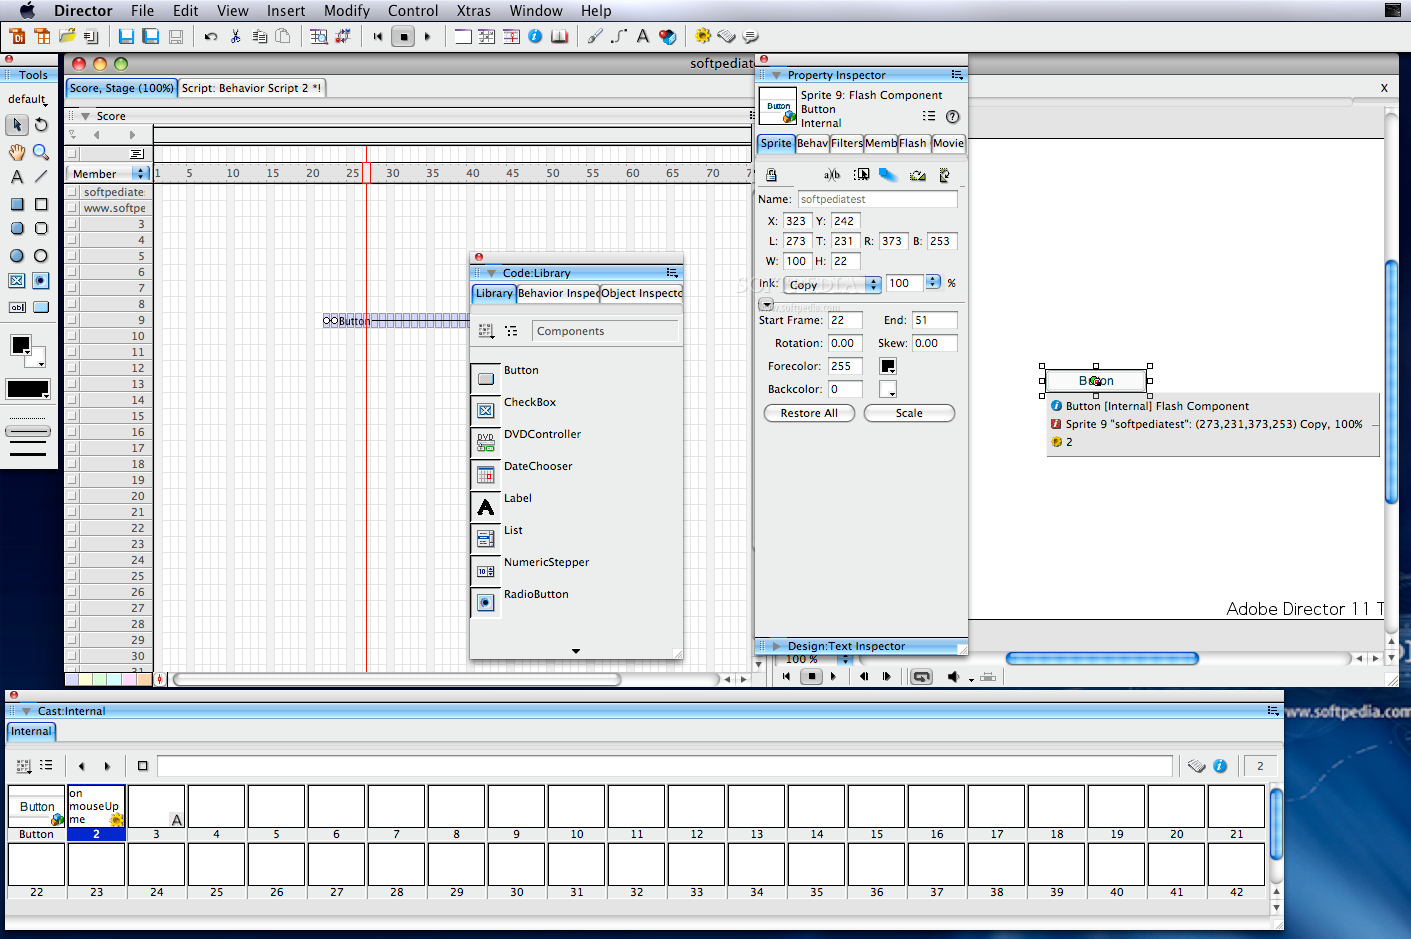
Task: Switch to the Behavior Inspector tab
Action: pyautogui.click(x=558, y=293)
